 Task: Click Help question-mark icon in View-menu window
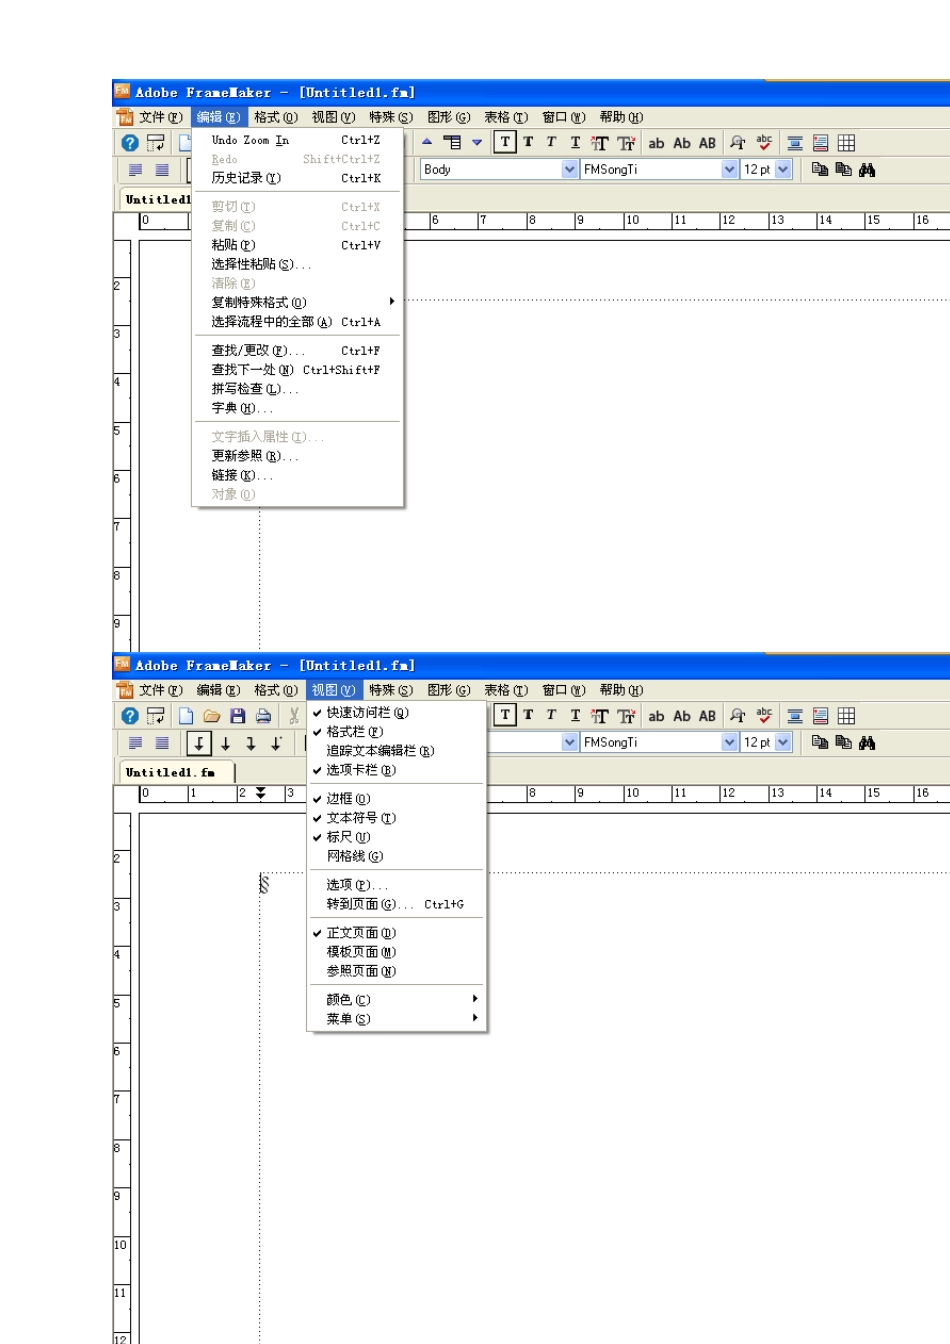[x=129, y=716]
